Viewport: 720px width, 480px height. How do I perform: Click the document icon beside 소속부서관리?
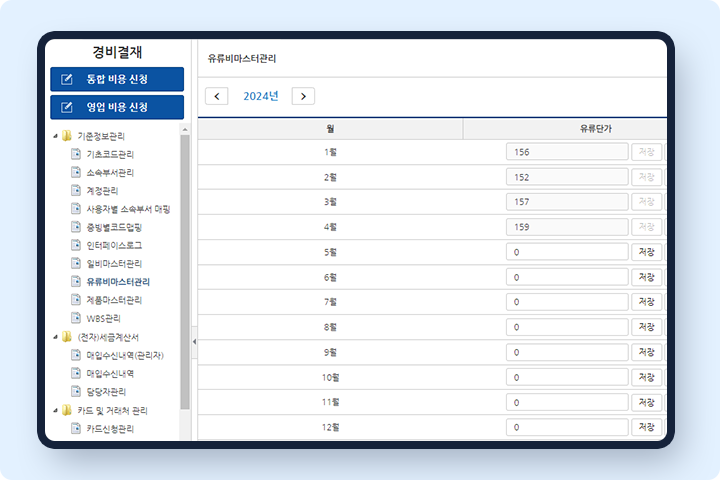tap(76, 172)
